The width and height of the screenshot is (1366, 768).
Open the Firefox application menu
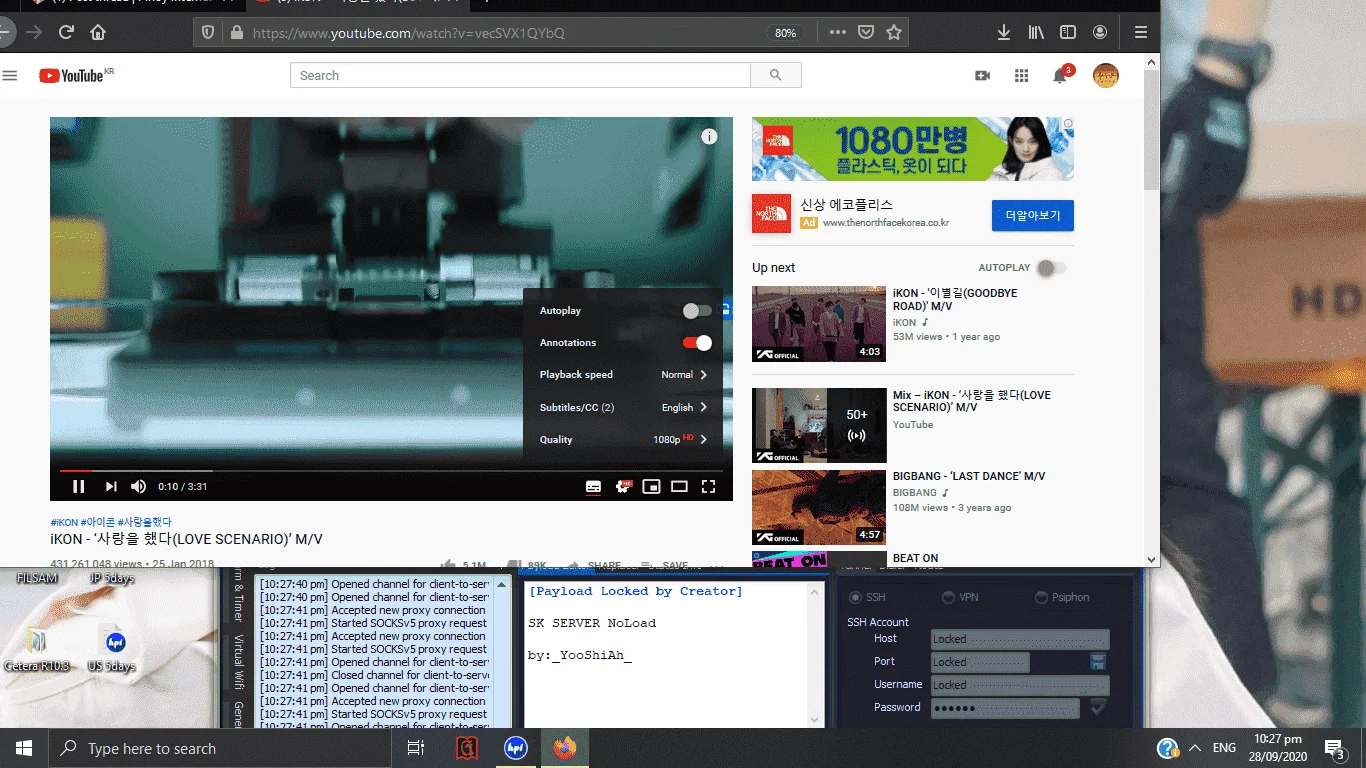1141,32
